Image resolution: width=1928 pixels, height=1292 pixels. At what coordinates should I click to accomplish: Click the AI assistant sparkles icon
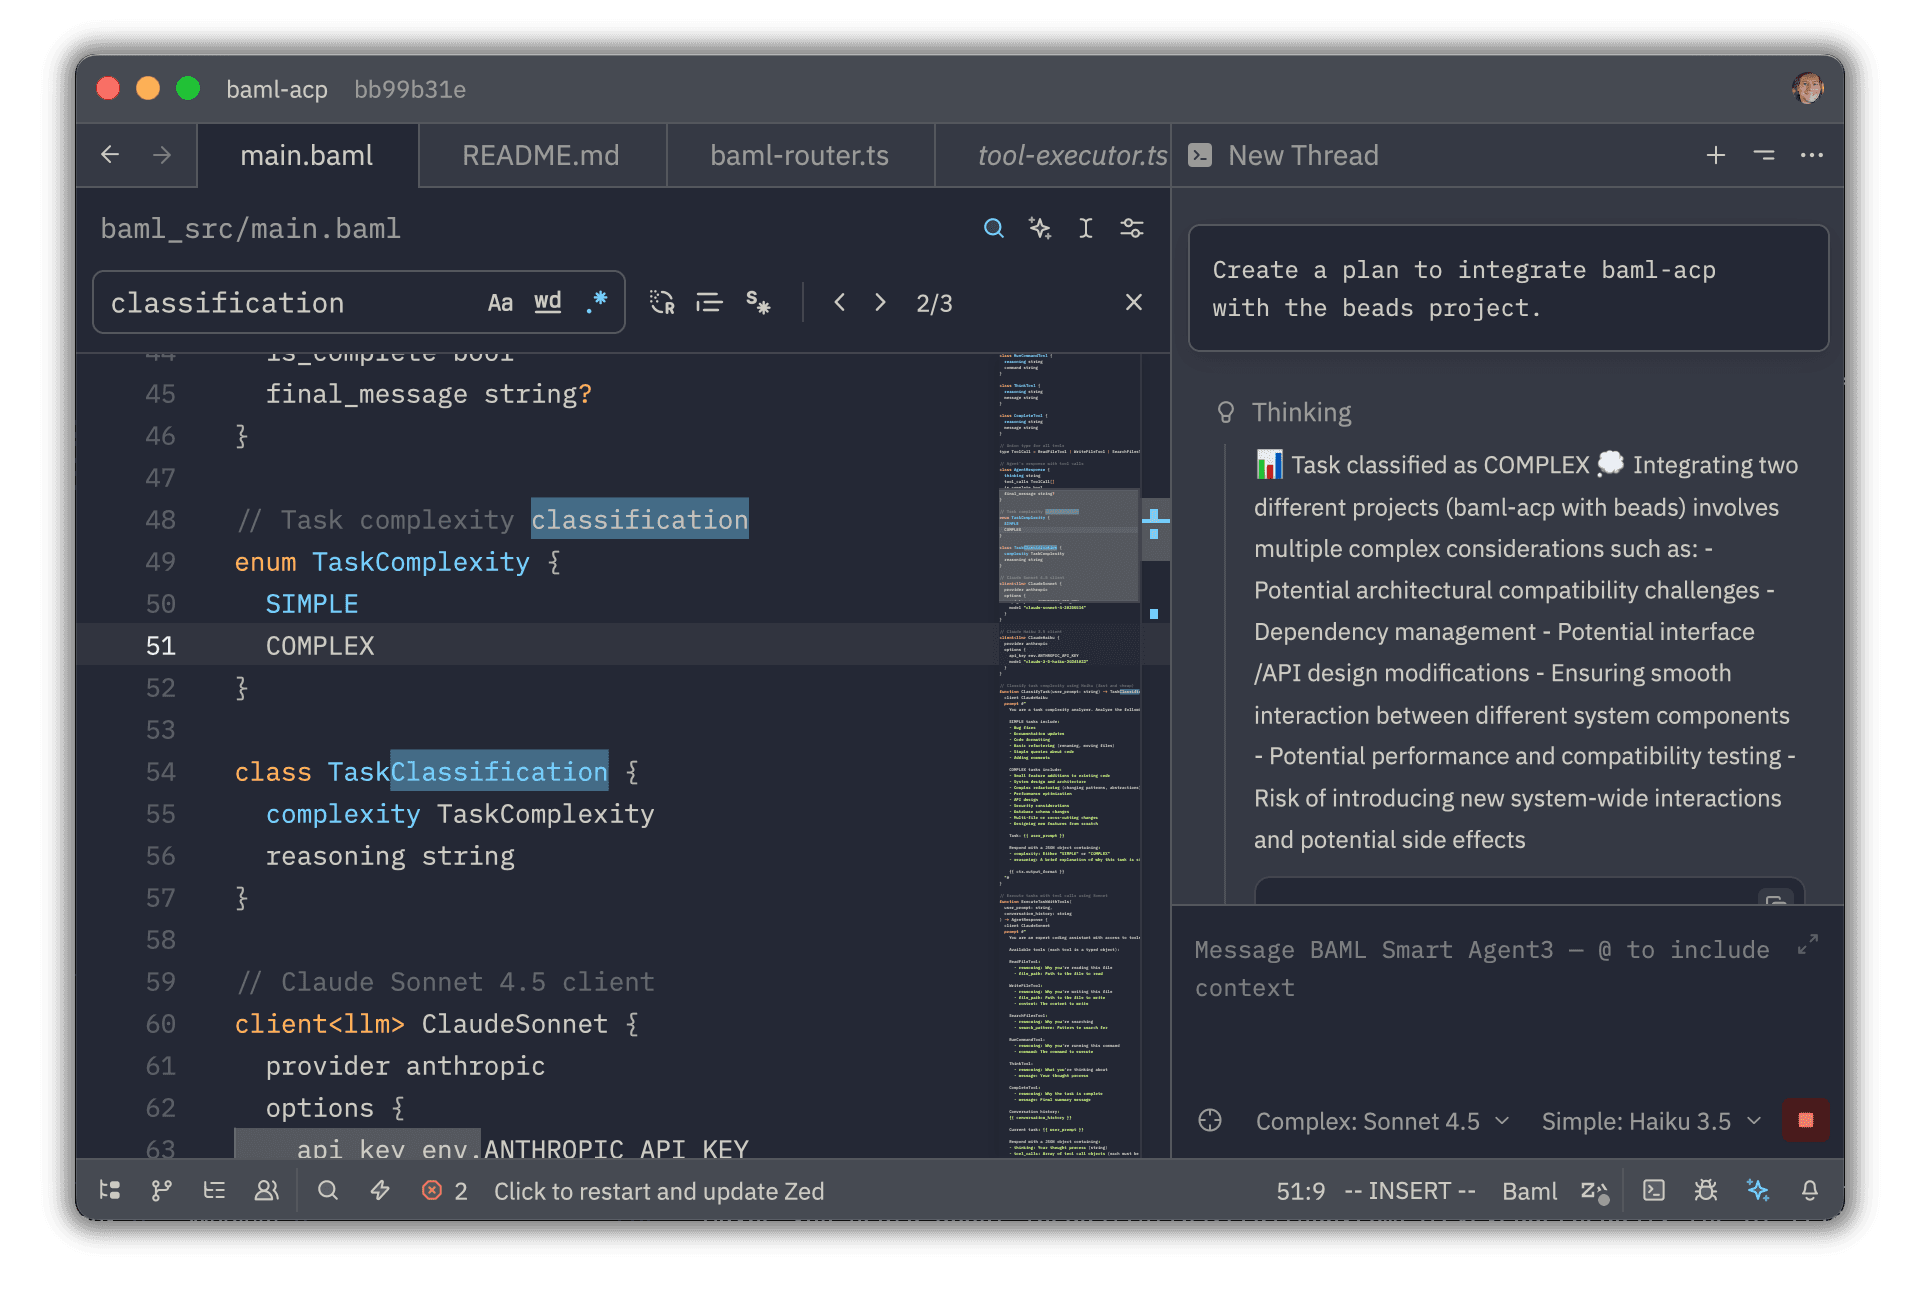tap(1759, 1190)
